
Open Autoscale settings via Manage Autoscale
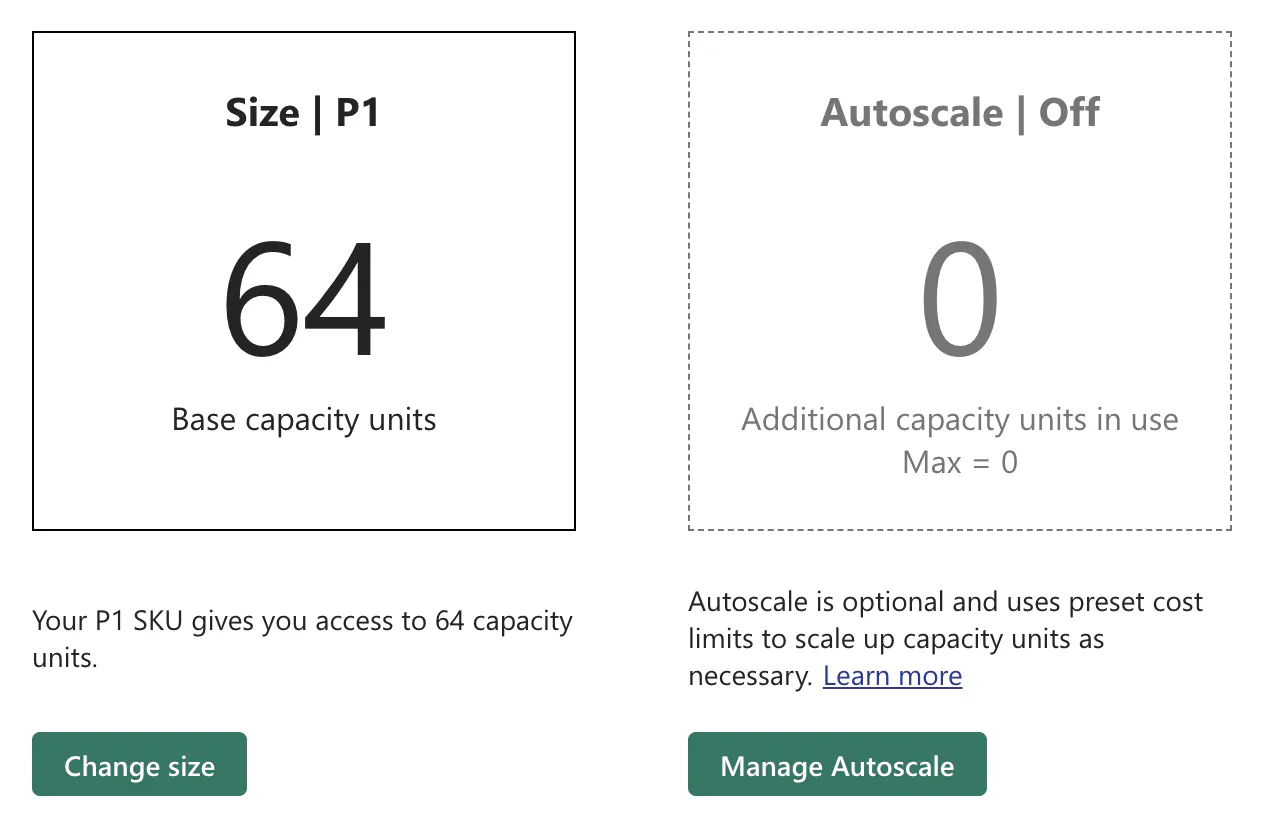tap(837, 764)
